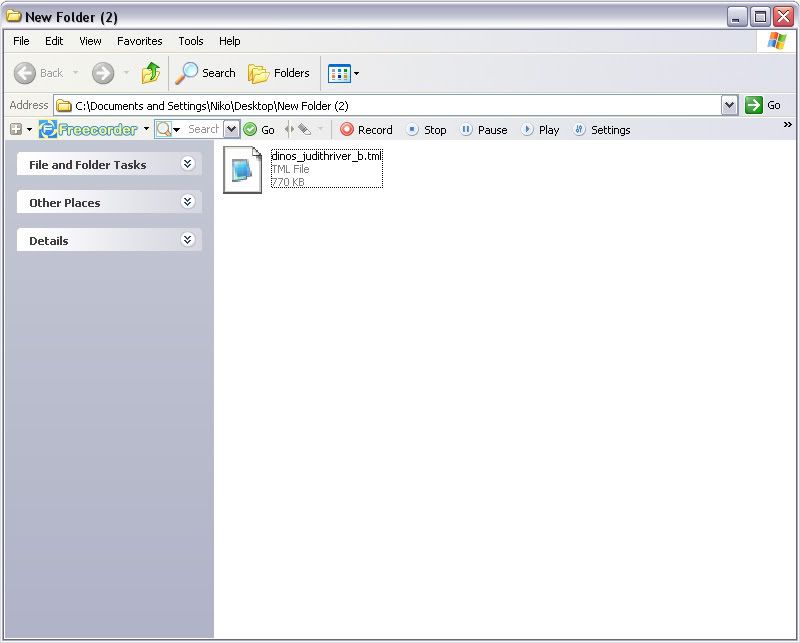Click the address bar path field
The height and width of the screenshot is (643, 800).
388,106
